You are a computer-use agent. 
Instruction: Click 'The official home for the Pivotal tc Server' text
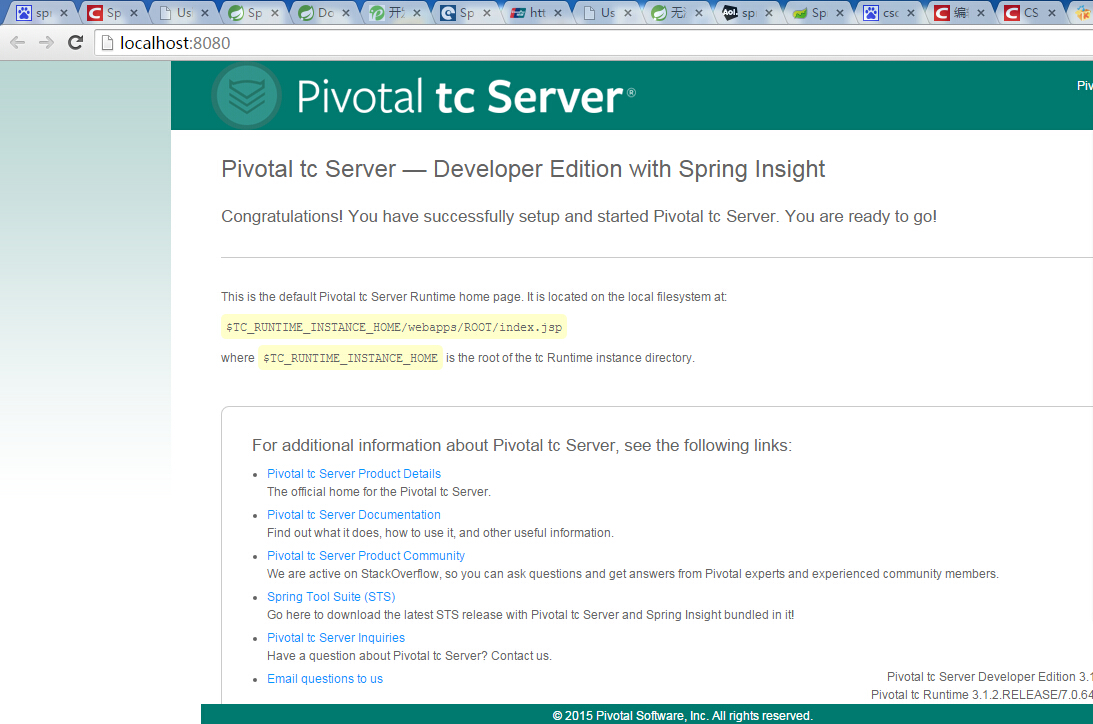tap(379, 492)
